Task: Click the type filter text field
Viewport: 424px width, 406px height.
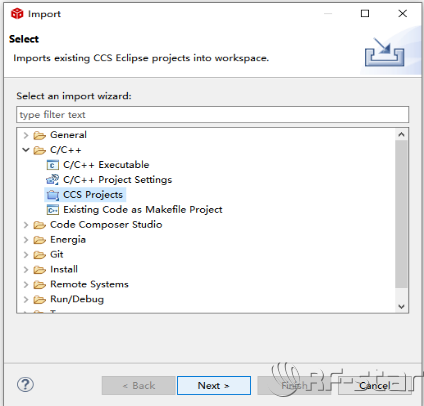Action: pyautogui.click(x=212, y=115)
